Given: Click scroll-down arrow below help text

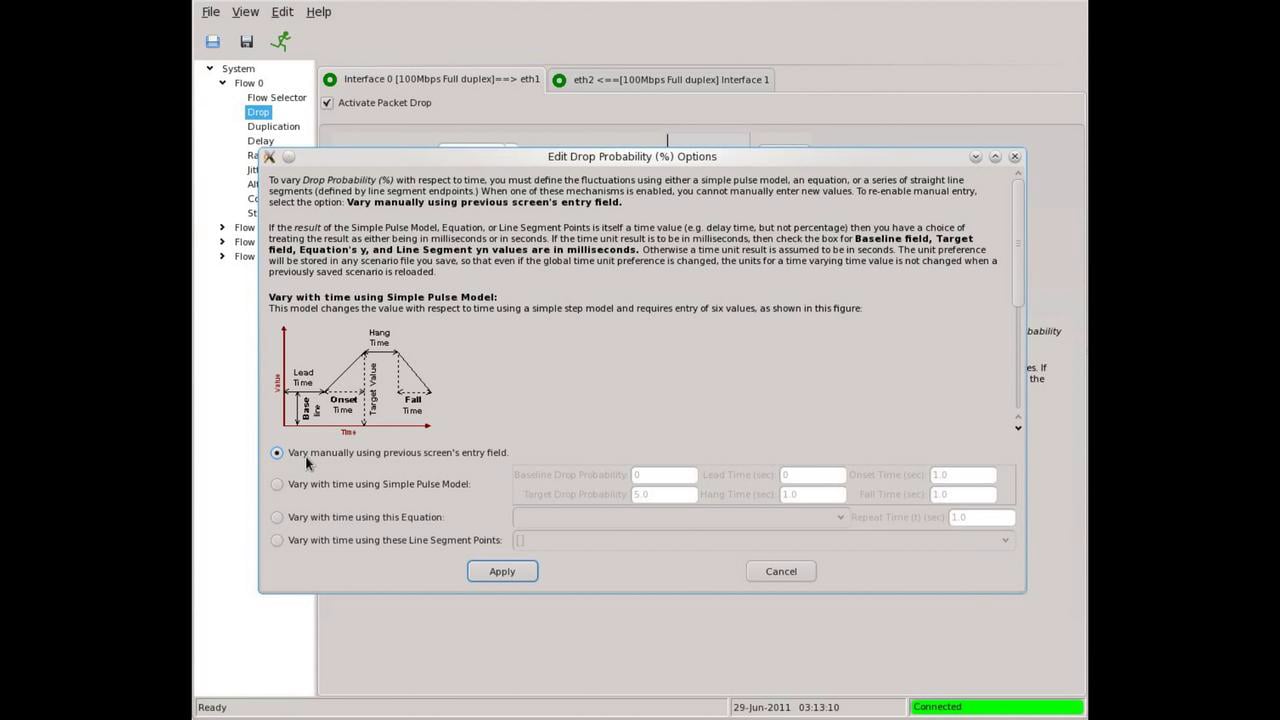Looking at the screenshot, I should pyautogui.click(x=1018, y=428).
